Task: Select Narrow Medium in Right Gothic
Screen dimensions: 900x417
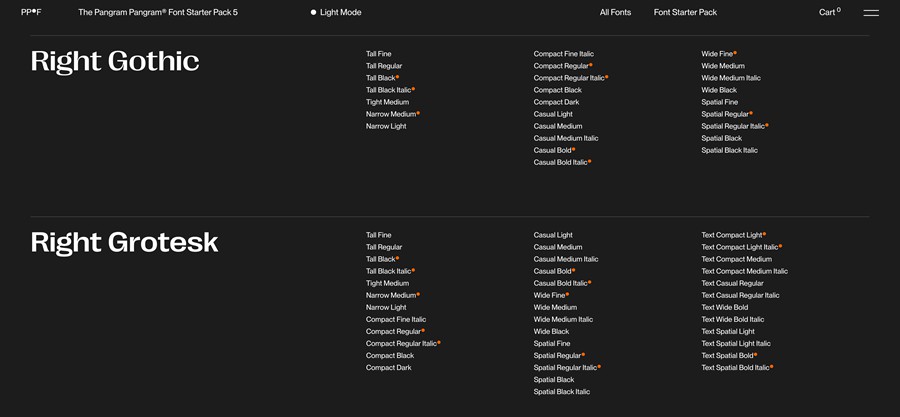Action: pos(393,114)
